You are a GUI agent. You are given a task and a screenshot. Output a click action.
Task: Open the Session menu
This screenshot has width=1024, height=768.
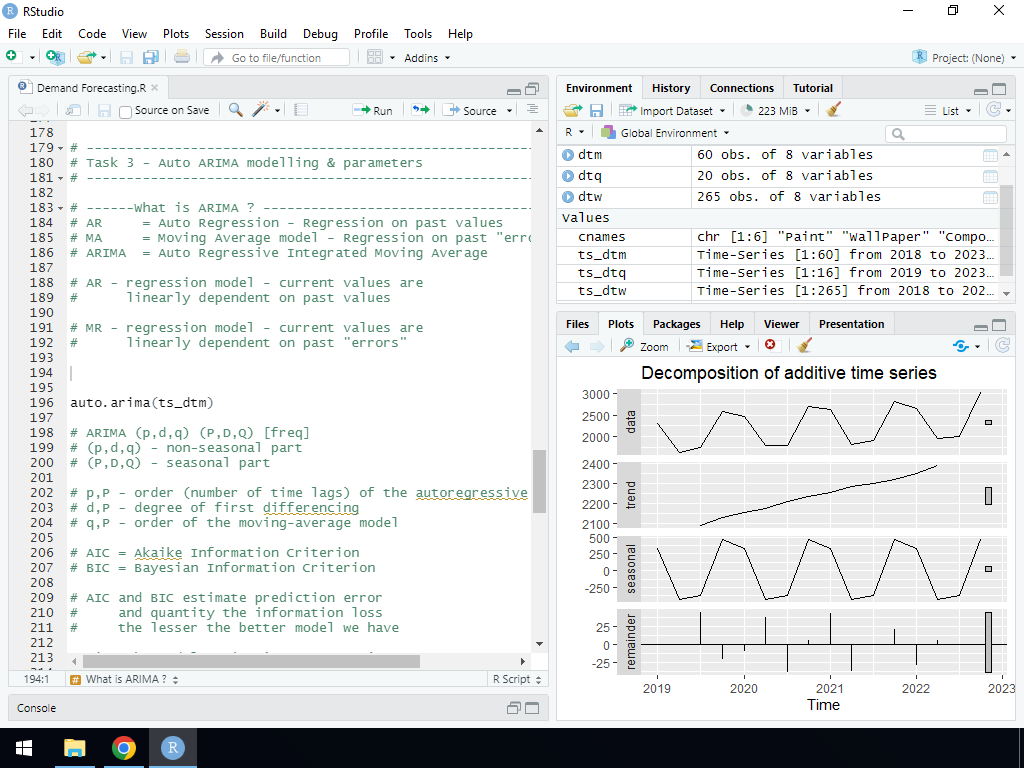(224, 33)
